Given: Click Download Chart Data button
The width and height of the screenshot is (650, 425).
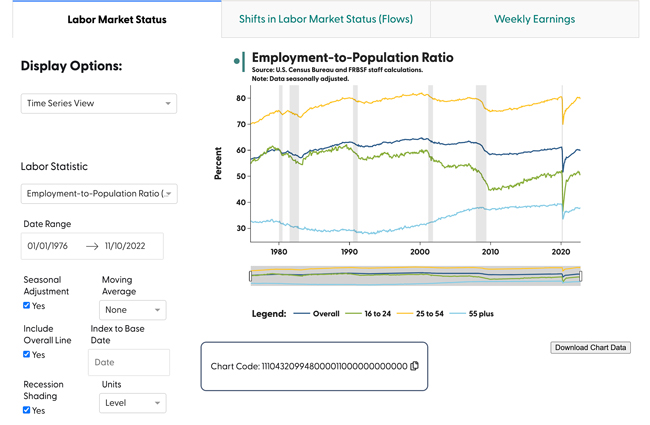Looking at the screenshot, I should (x=590, y=347).
